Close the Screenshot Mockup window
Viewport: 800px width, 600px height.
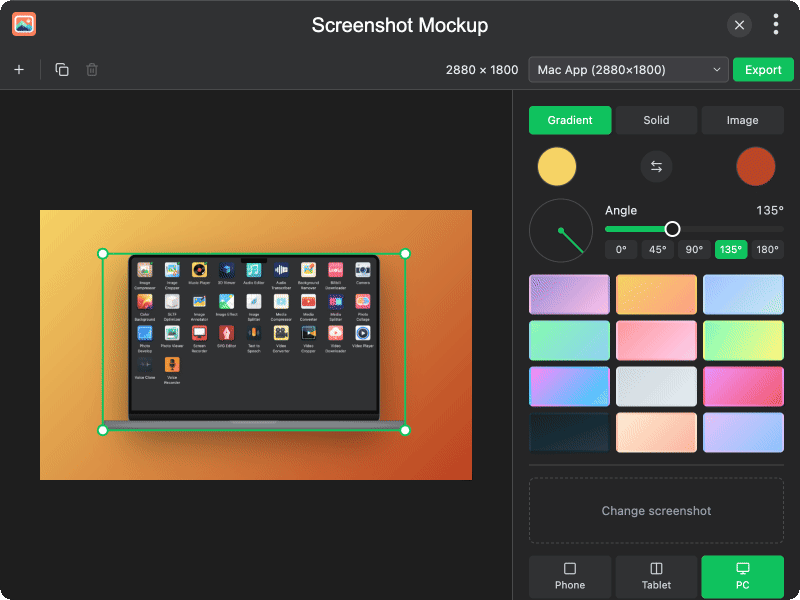point(739,25)
